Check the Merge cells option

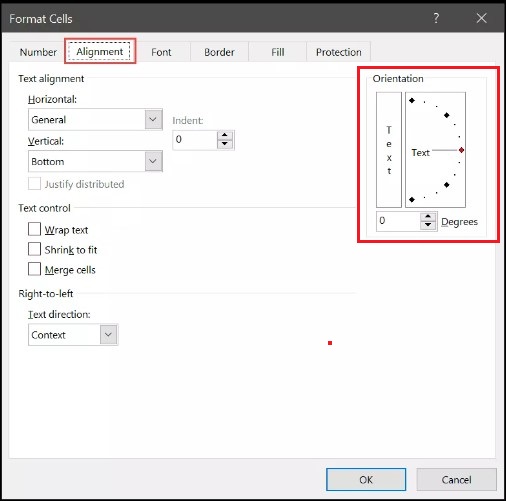click(34, 269)
